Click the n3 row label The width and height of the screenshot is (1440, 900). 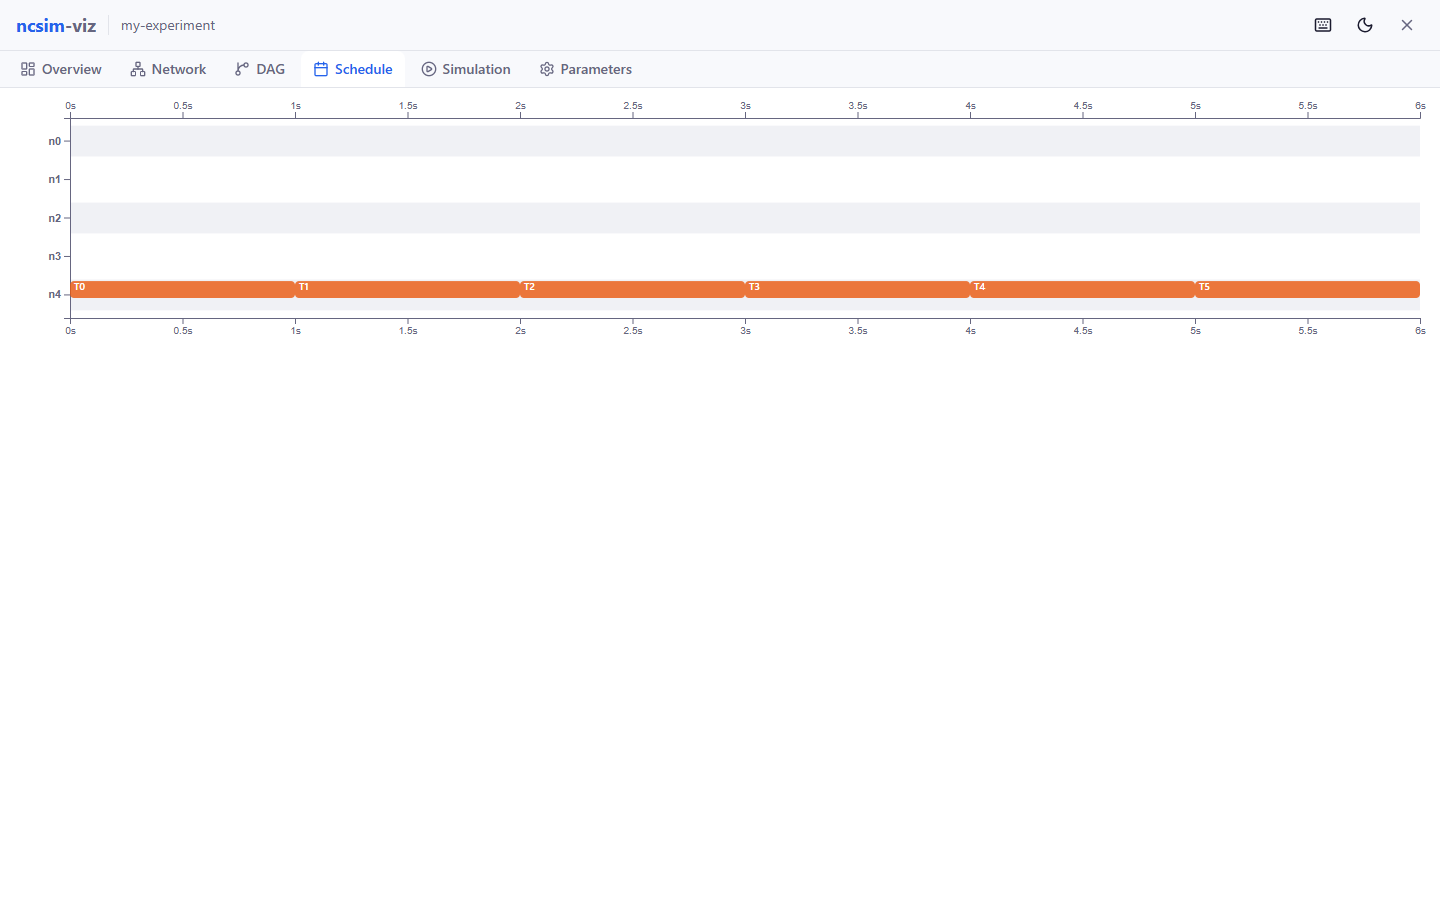[54, 257]
